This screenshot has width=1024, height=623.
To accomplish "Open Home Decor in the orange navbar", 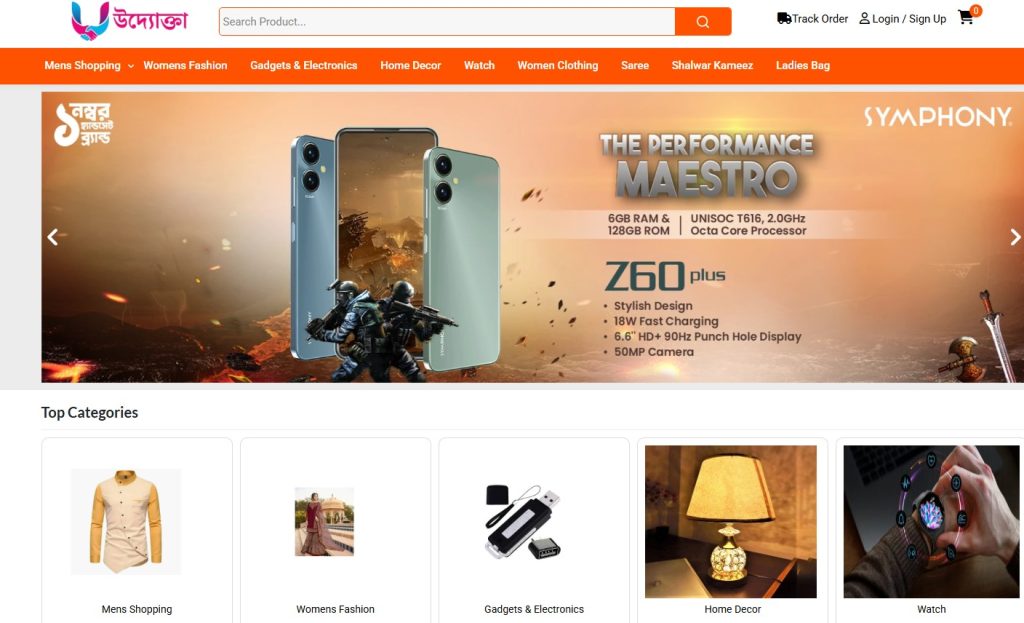I will click(x=411, y=65).
